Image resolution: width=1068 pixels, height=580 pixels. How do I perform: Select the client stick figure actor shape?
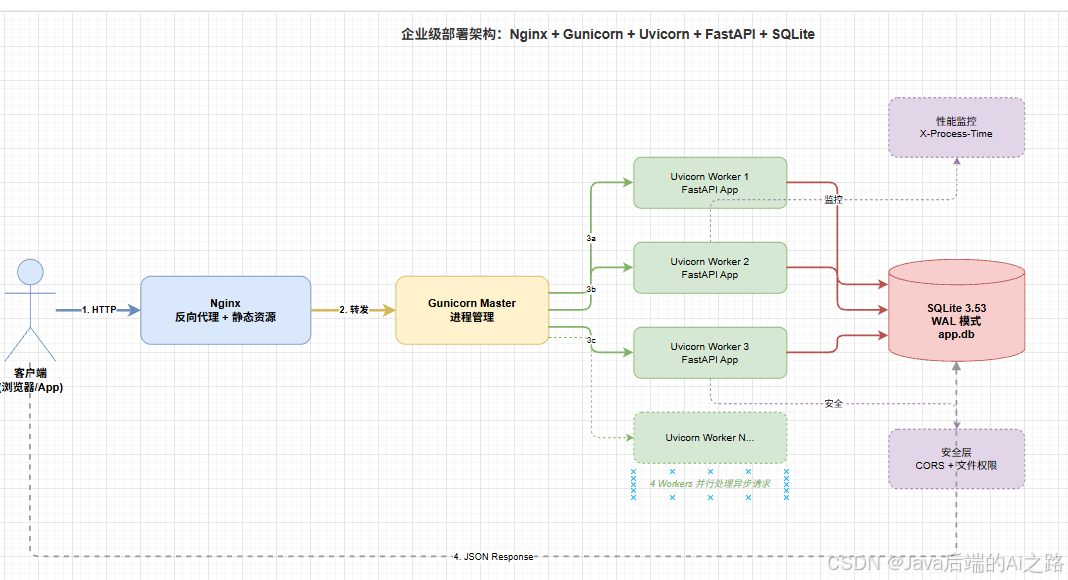tap(30, 310)
